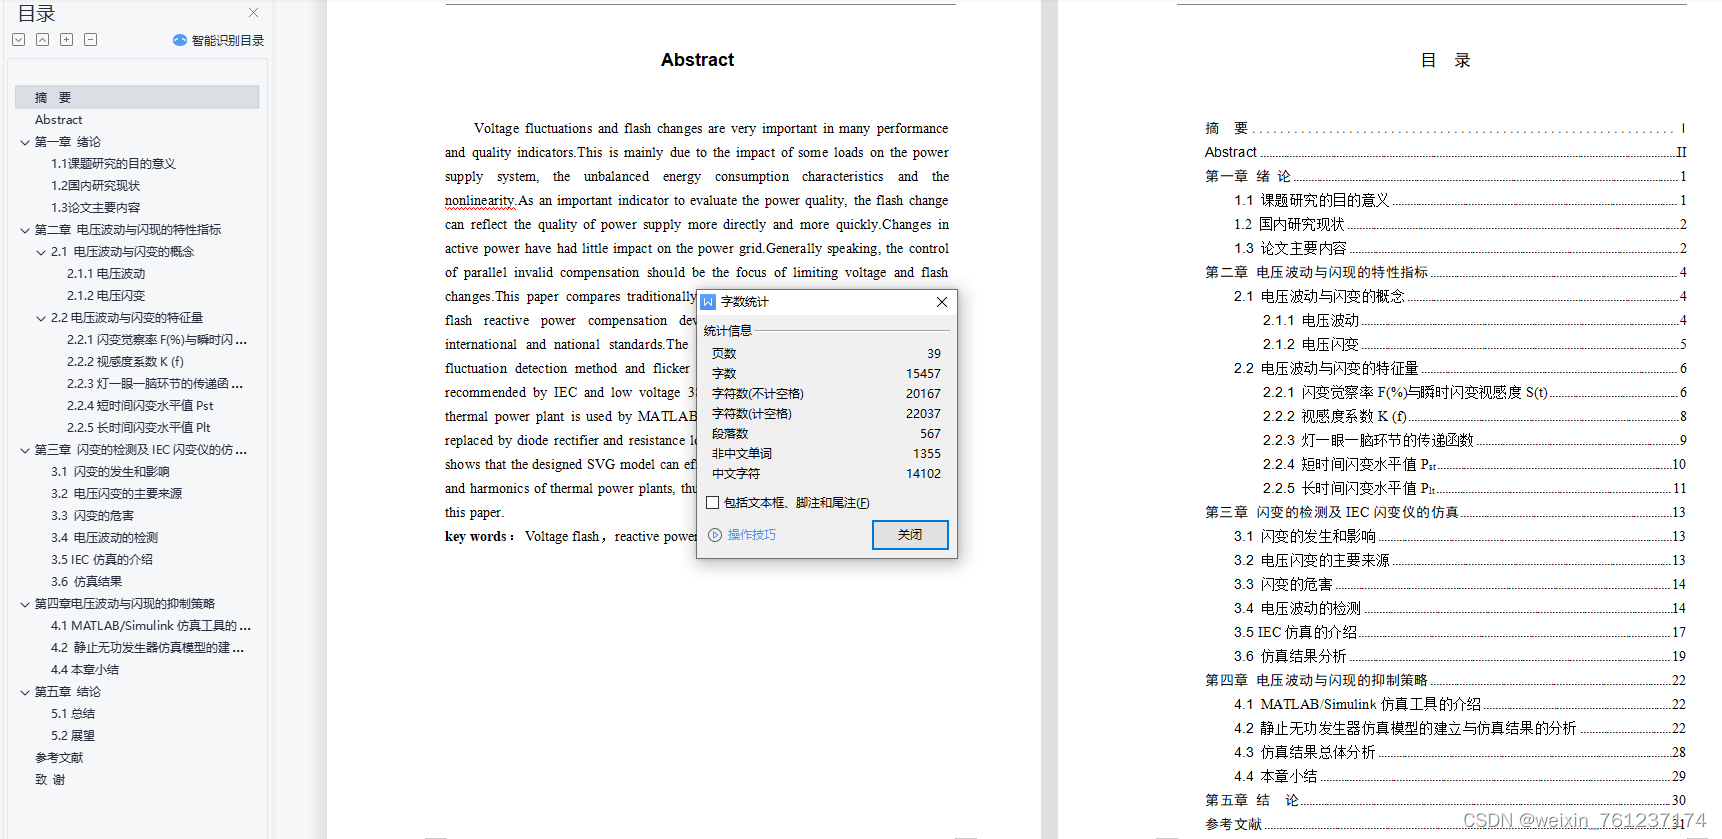1722x839 pixels.
Task: Collapse 2.2 电压波动与闪变的特征量 node
Action: (41, 318)
